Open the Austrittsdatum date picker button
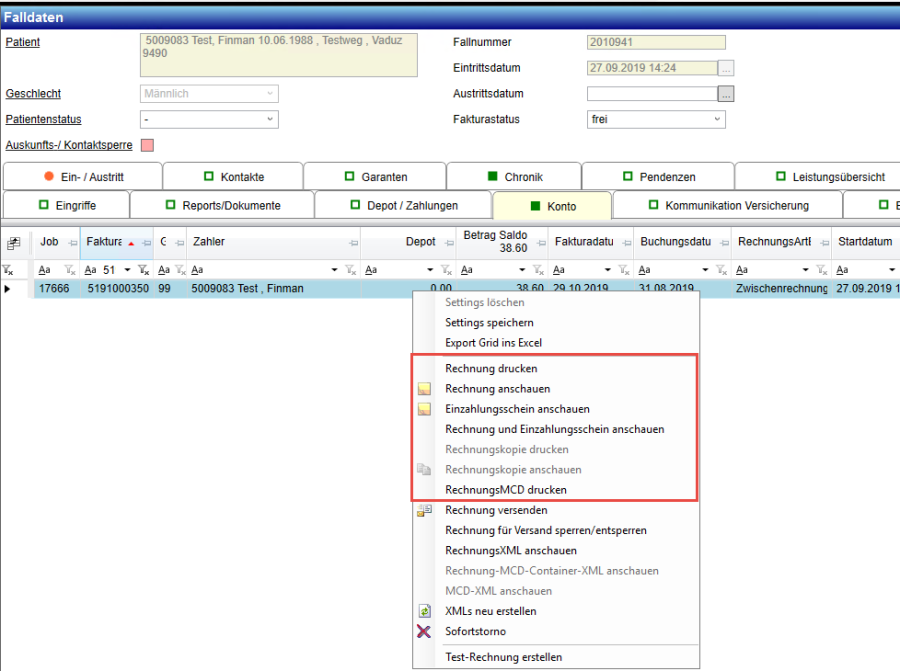 point(726,94)
